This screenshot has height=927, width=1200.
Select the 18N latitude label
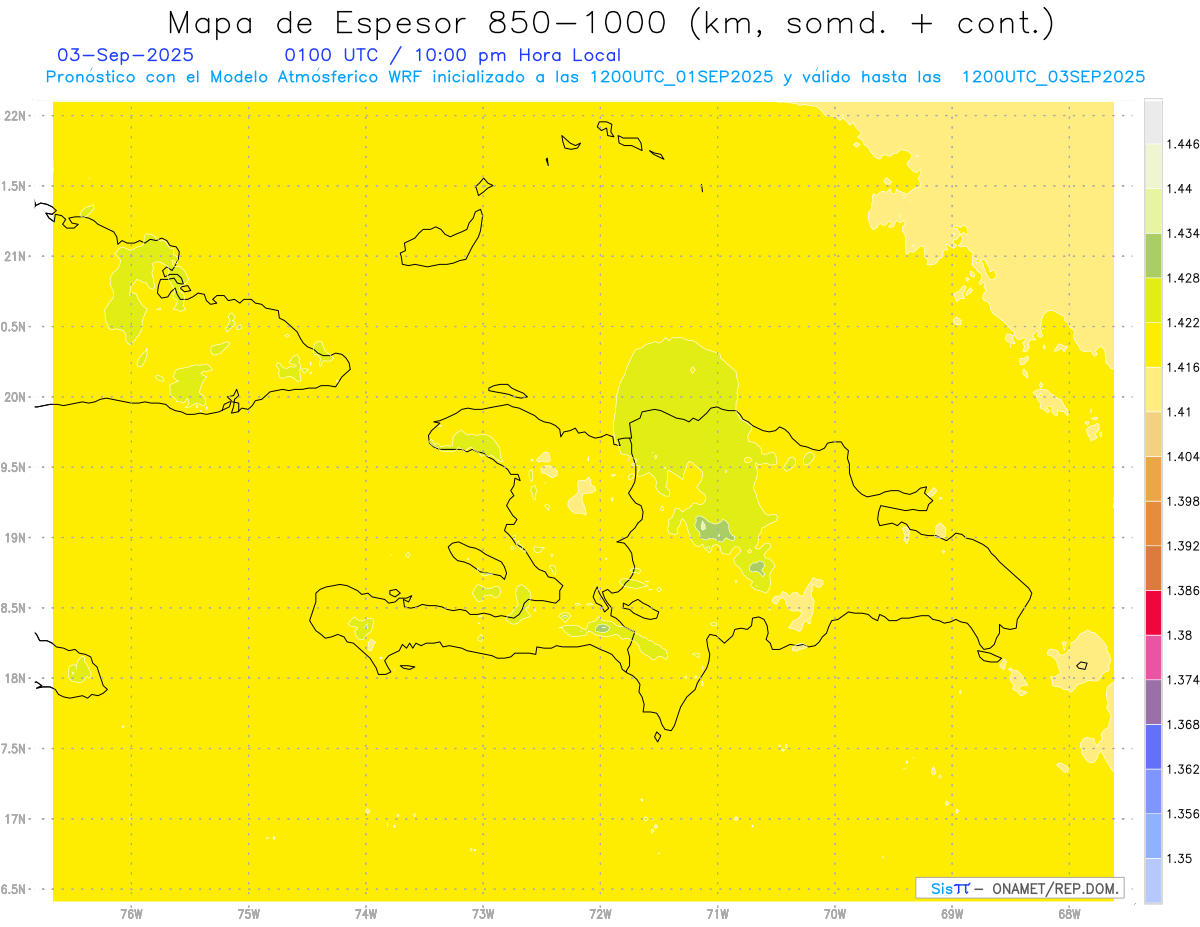pos(14,679)
